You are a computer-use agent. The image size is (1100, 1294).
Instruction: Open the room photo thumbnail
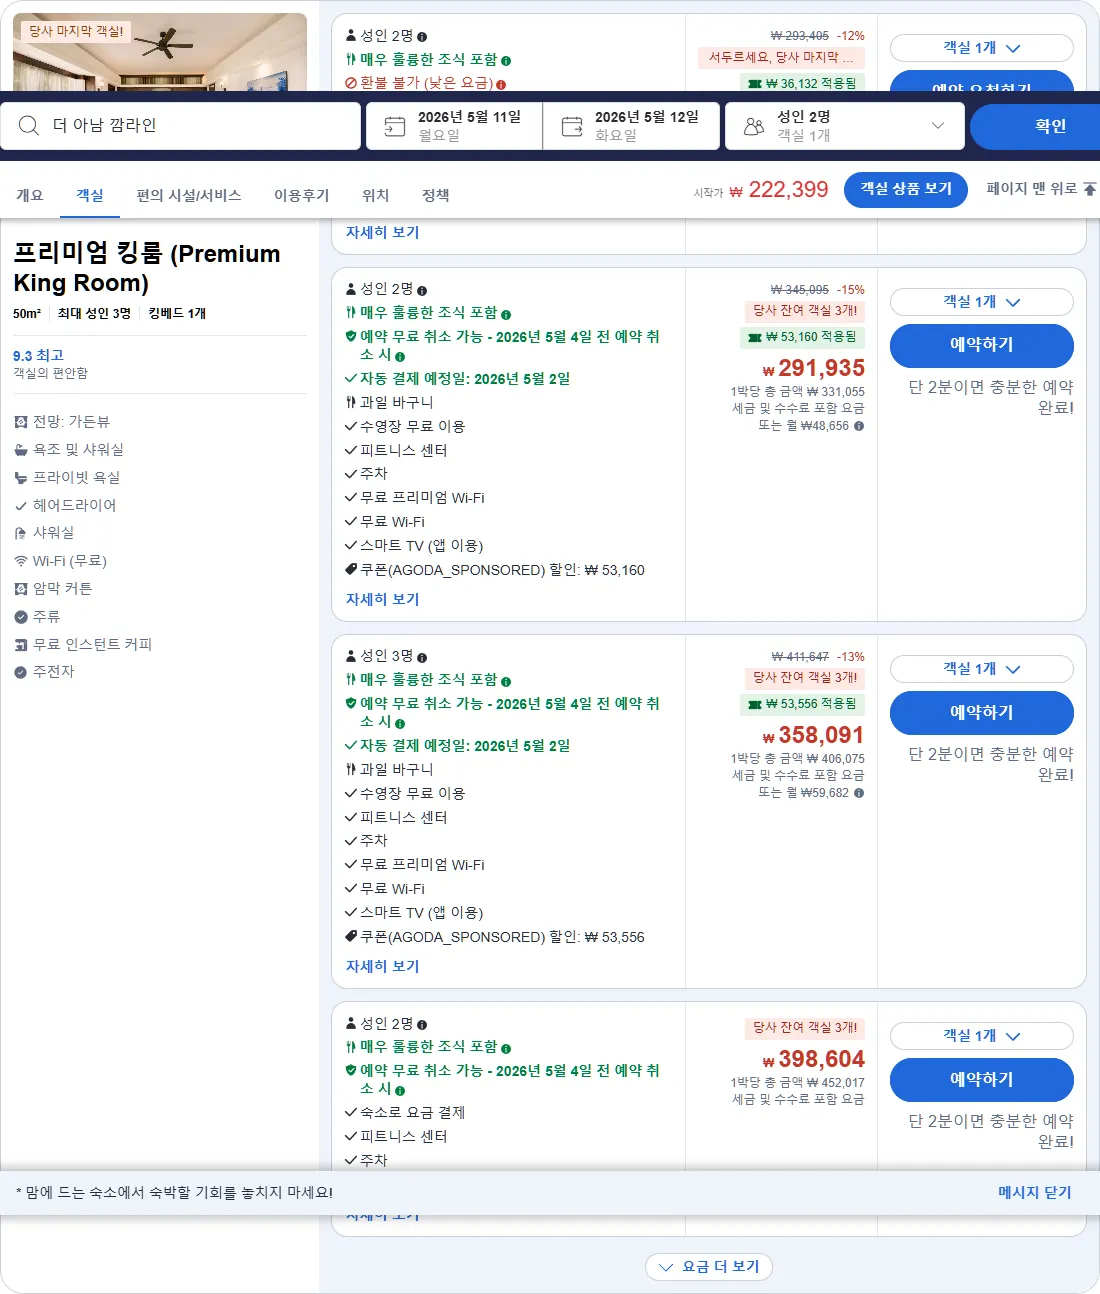pyautogui.click(x=160, y=52)
